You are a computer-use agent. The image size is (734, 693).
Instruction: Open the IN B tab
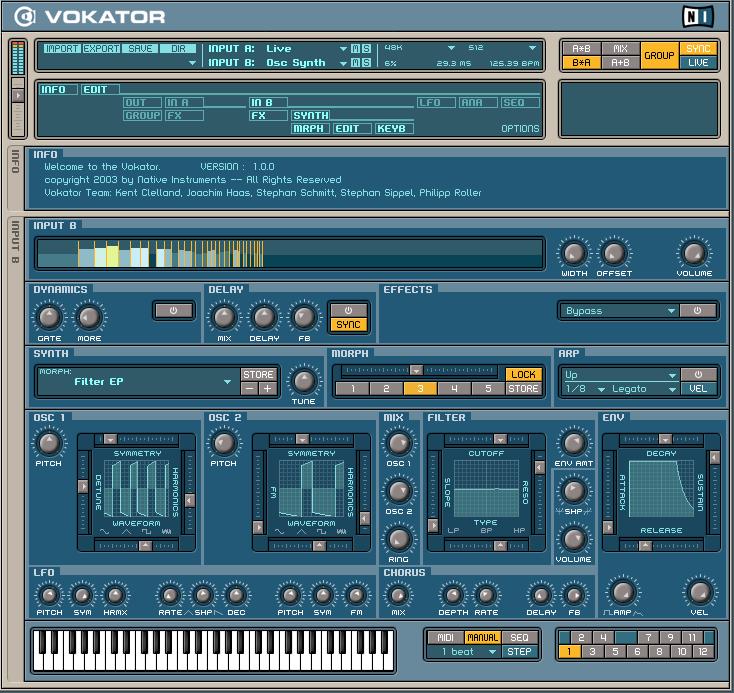(268, 103)
